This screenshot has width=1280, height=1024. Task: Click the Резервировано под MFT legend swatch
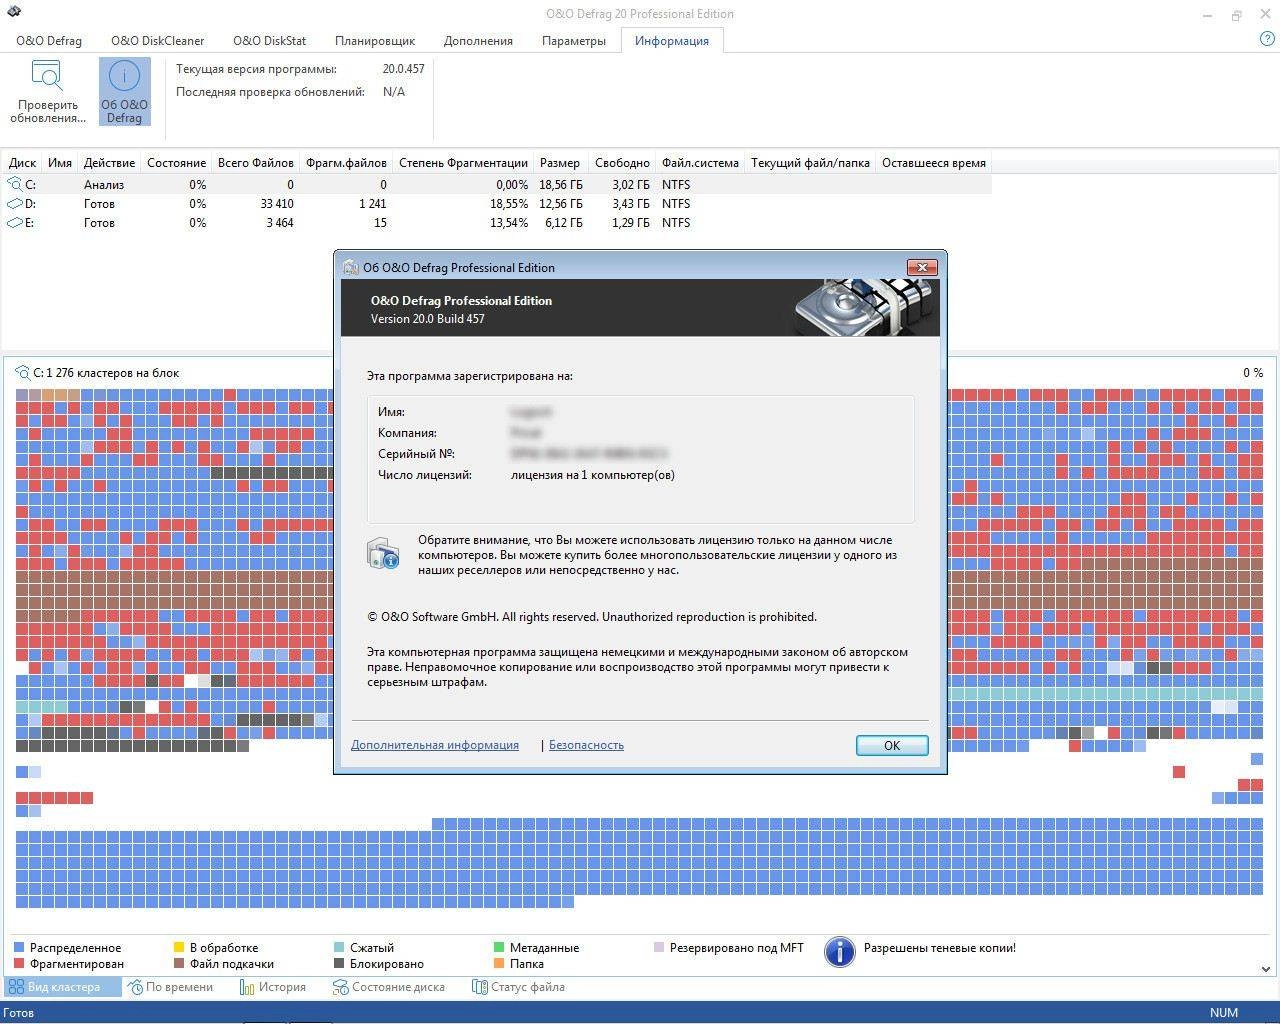(x=659, y=947)
